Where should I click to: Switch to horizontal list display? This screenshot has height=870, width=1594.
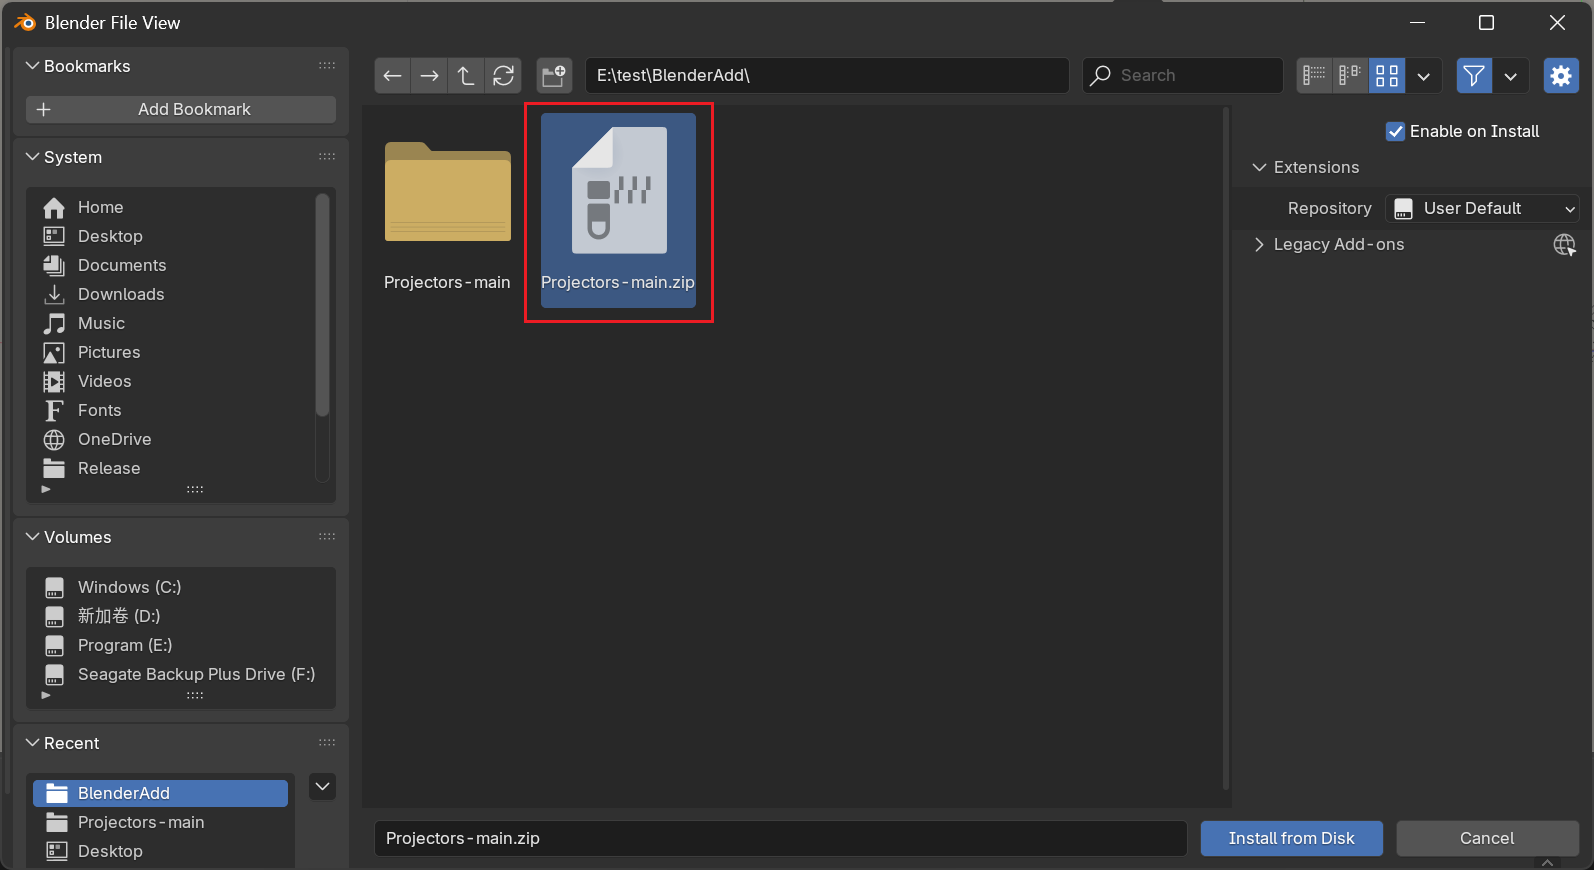click(x=1350, y=75)
